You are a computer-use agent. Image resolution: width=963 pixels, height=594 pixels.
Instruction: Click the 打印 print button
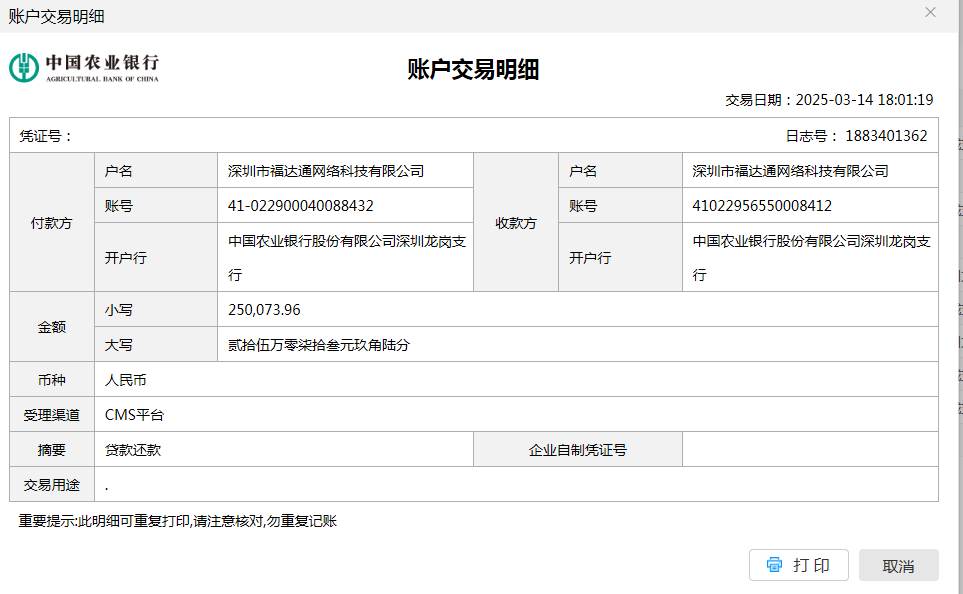[798, 565]
